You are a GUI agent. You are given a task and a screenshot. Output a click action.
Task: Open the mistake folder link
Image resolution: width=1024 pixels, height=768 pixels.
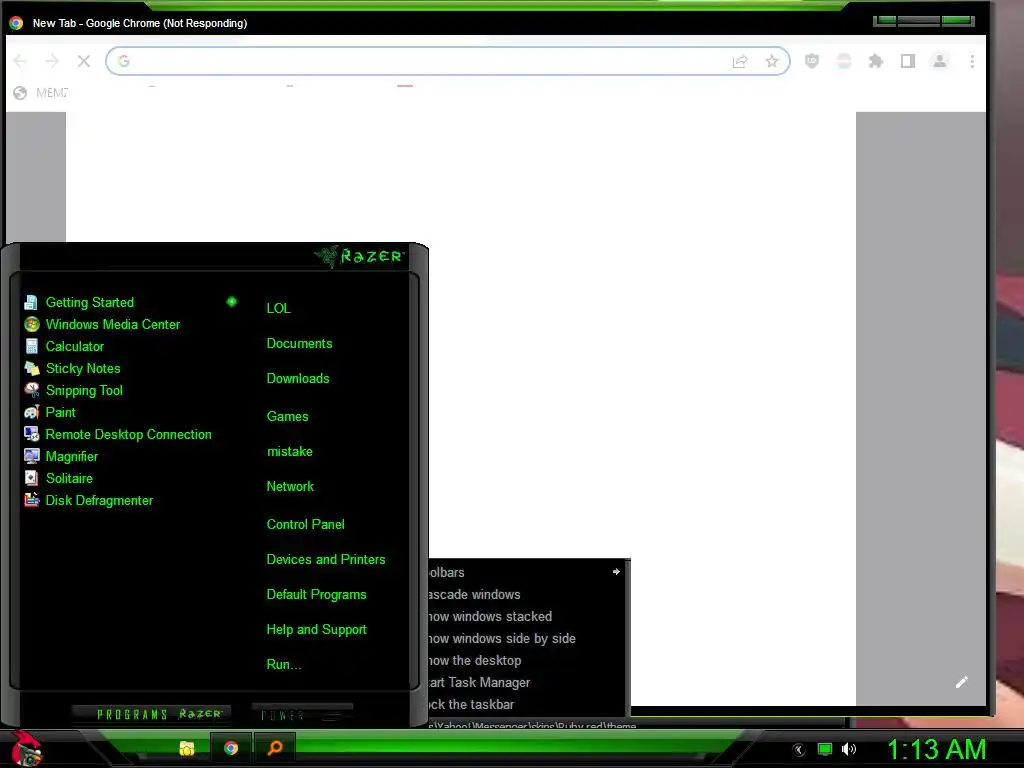pyautogui.click(x=289, y=452)
